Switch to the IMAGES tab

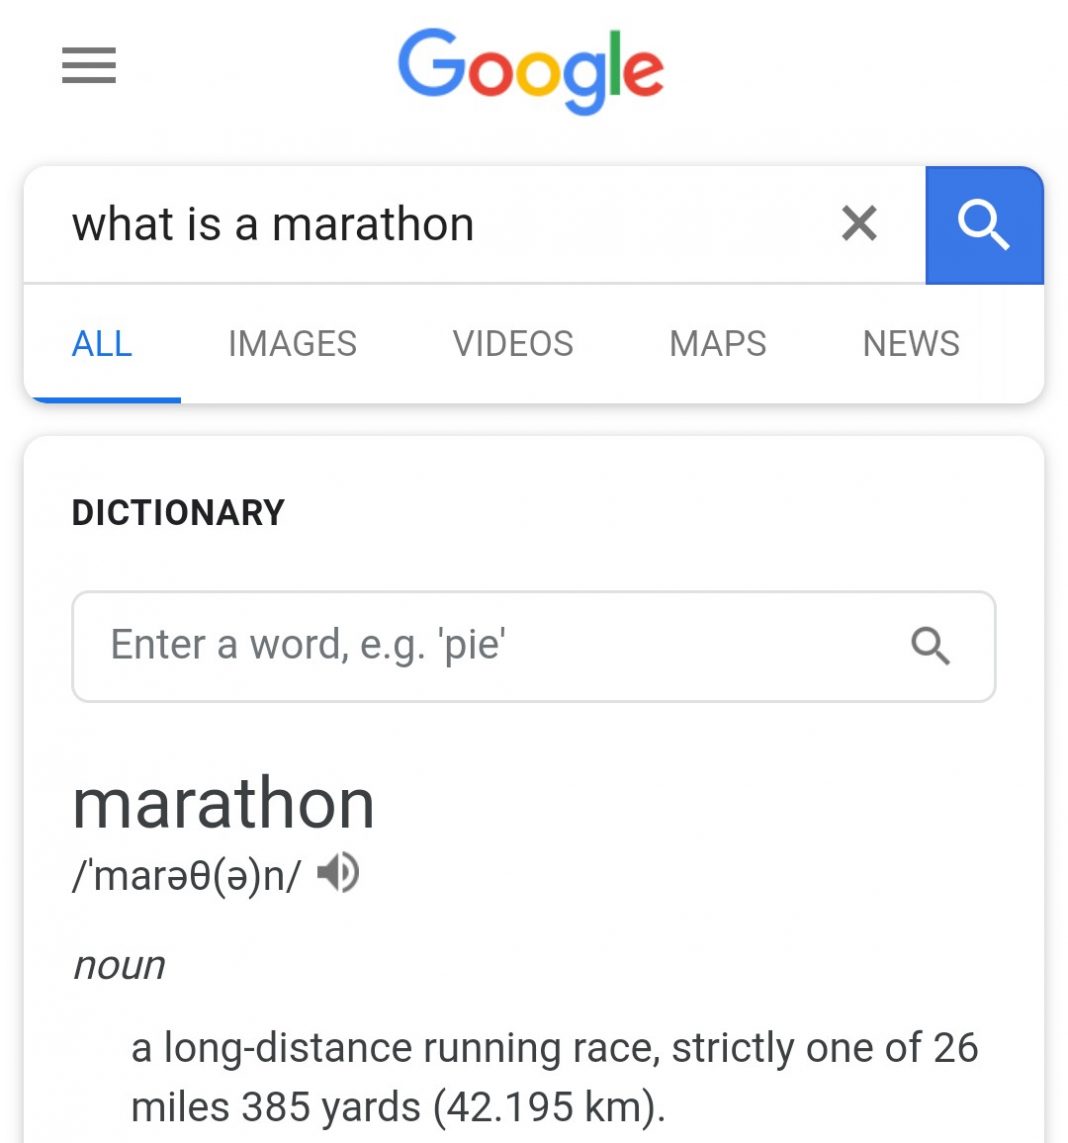(292, 344)
